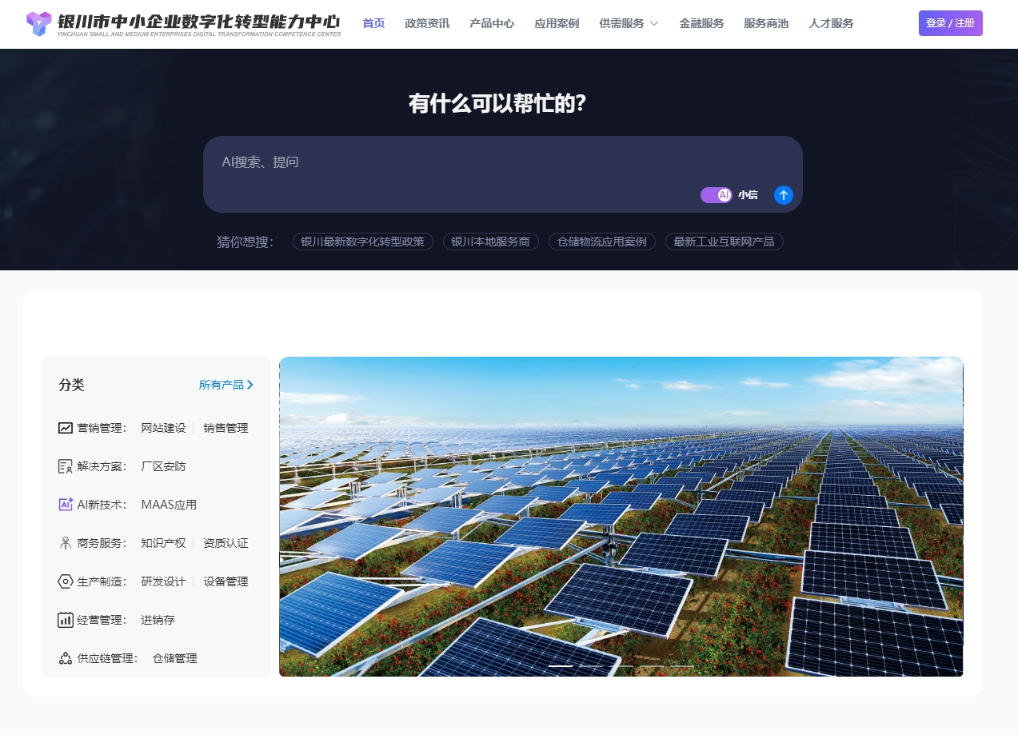The height and width of the screenshot is (735, 1018).
Task: Expand the 供需服务 dropdown menu
Action: click(628, 23)
